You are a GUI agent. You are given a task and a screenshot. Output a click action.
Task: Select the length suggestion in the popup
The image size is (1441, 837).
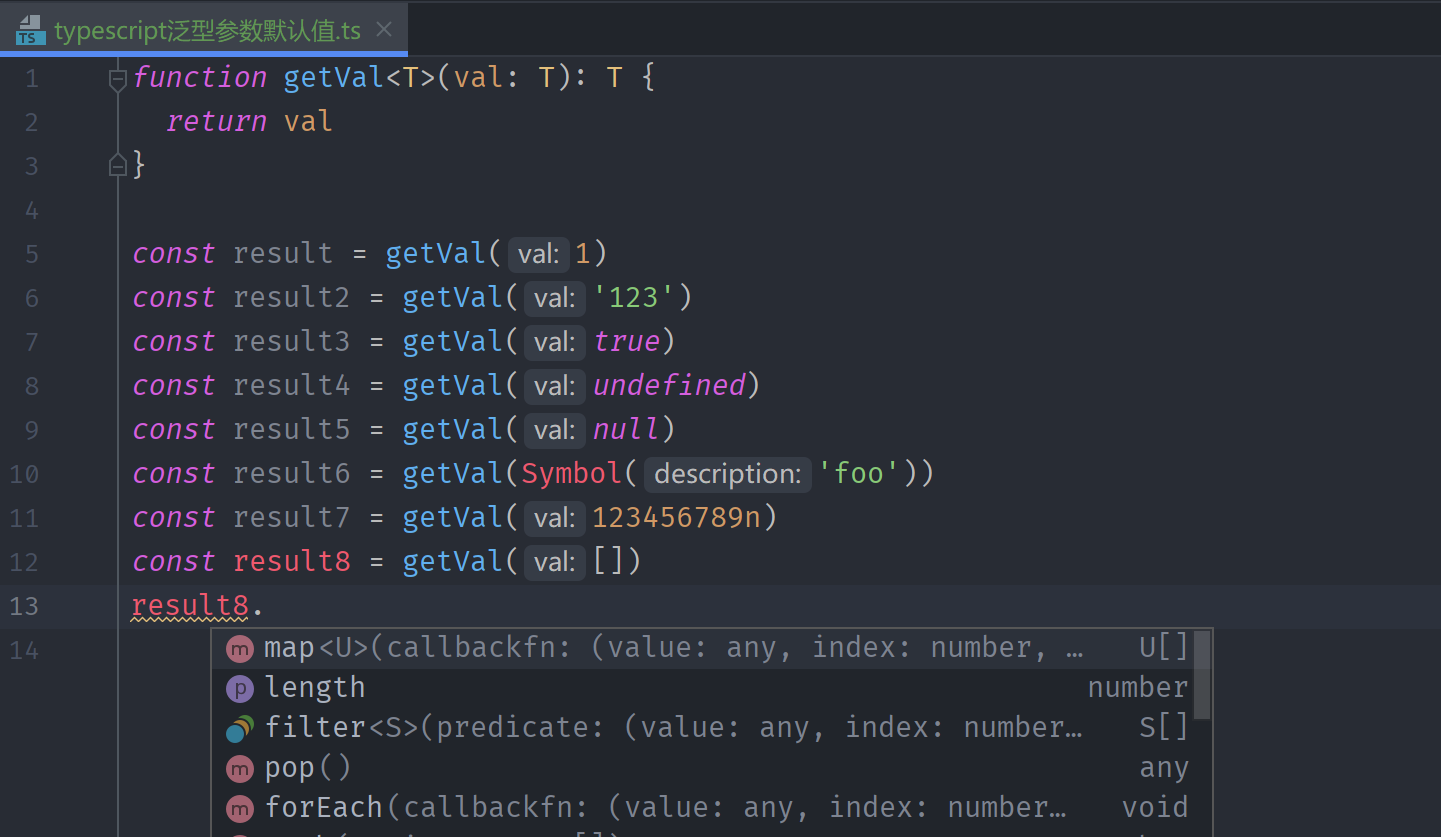click(x=315, y=688)
